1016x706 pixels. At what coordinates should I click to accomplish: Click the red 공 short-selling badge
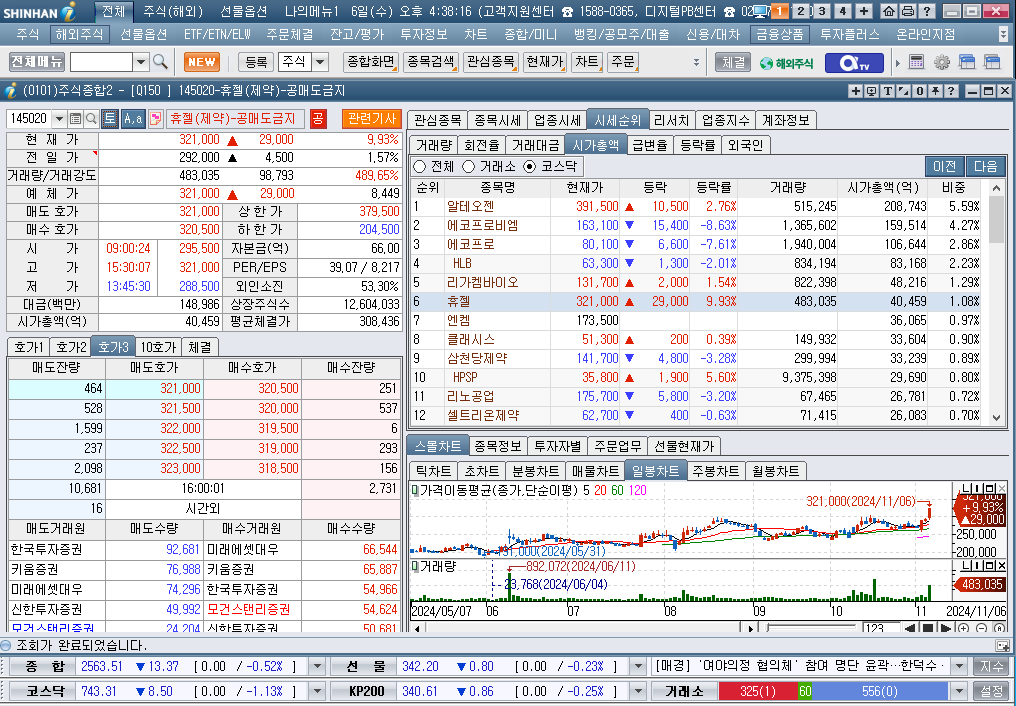coord(318,119)
